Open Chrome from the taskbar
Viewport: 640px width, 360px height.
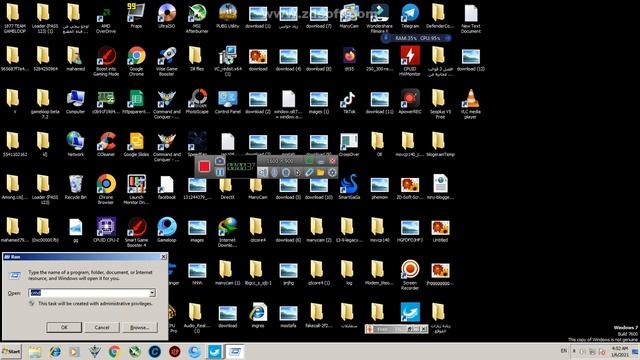point(115,351)
